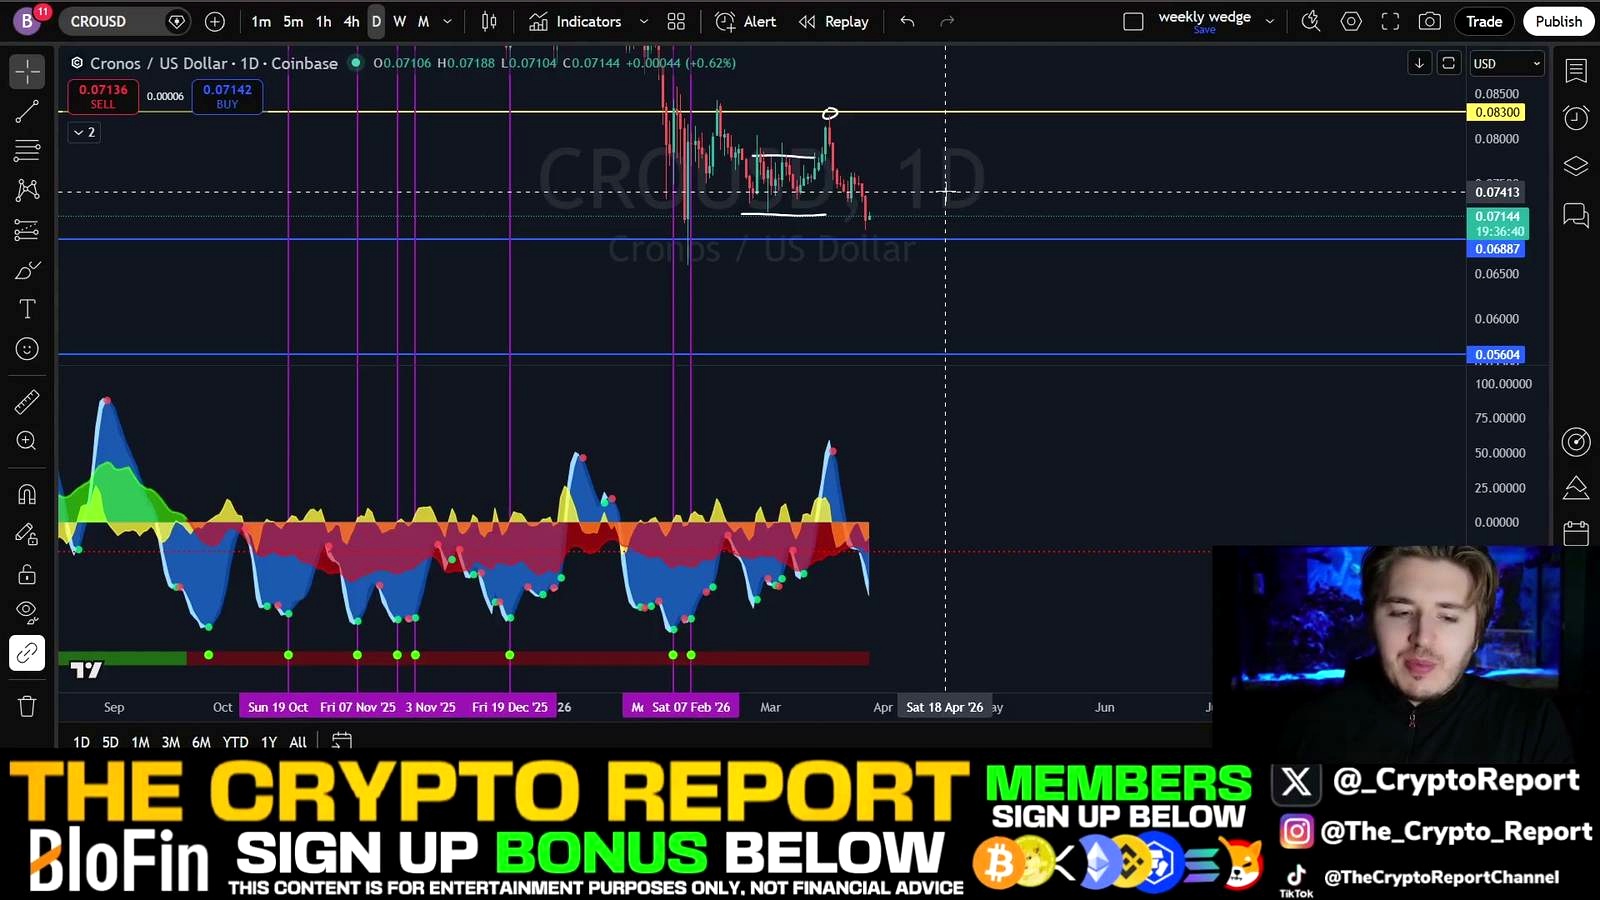This screenshot has width=1600, height=900.
Task: Open the USD currency dropdown
Action: point(1507,64)
